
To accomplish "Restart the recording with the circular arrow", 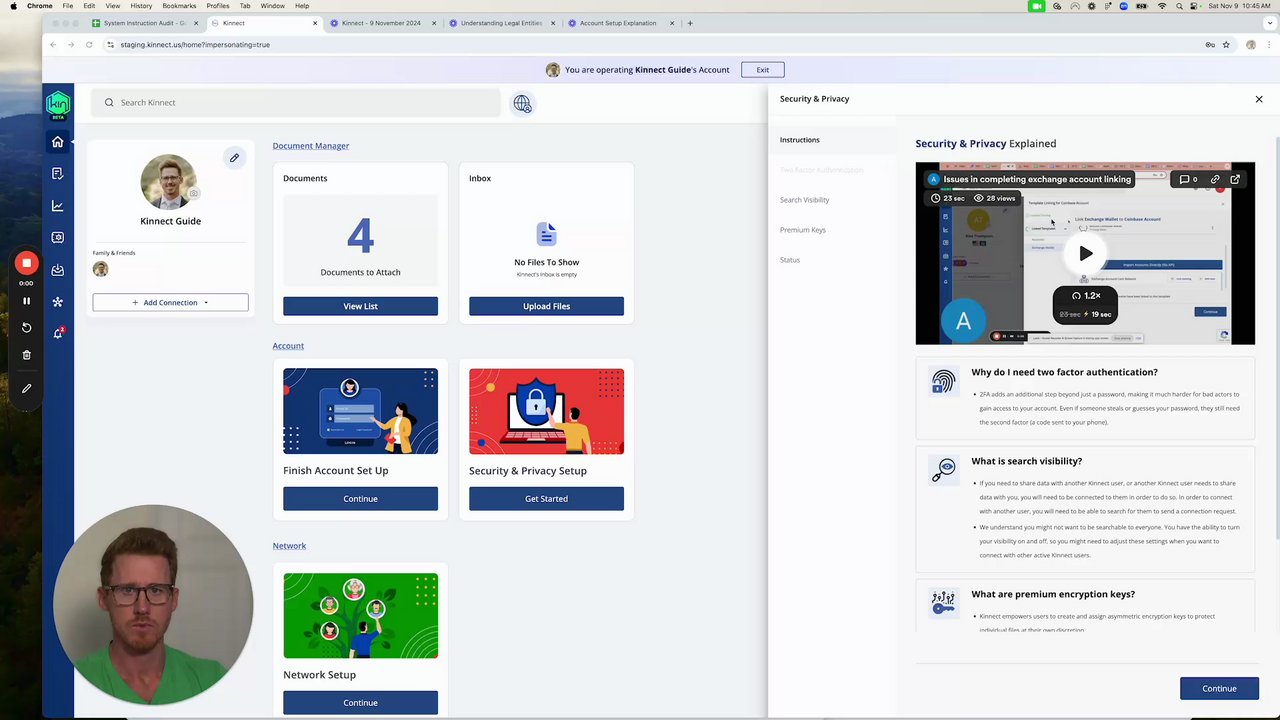I will coord(27,328).
